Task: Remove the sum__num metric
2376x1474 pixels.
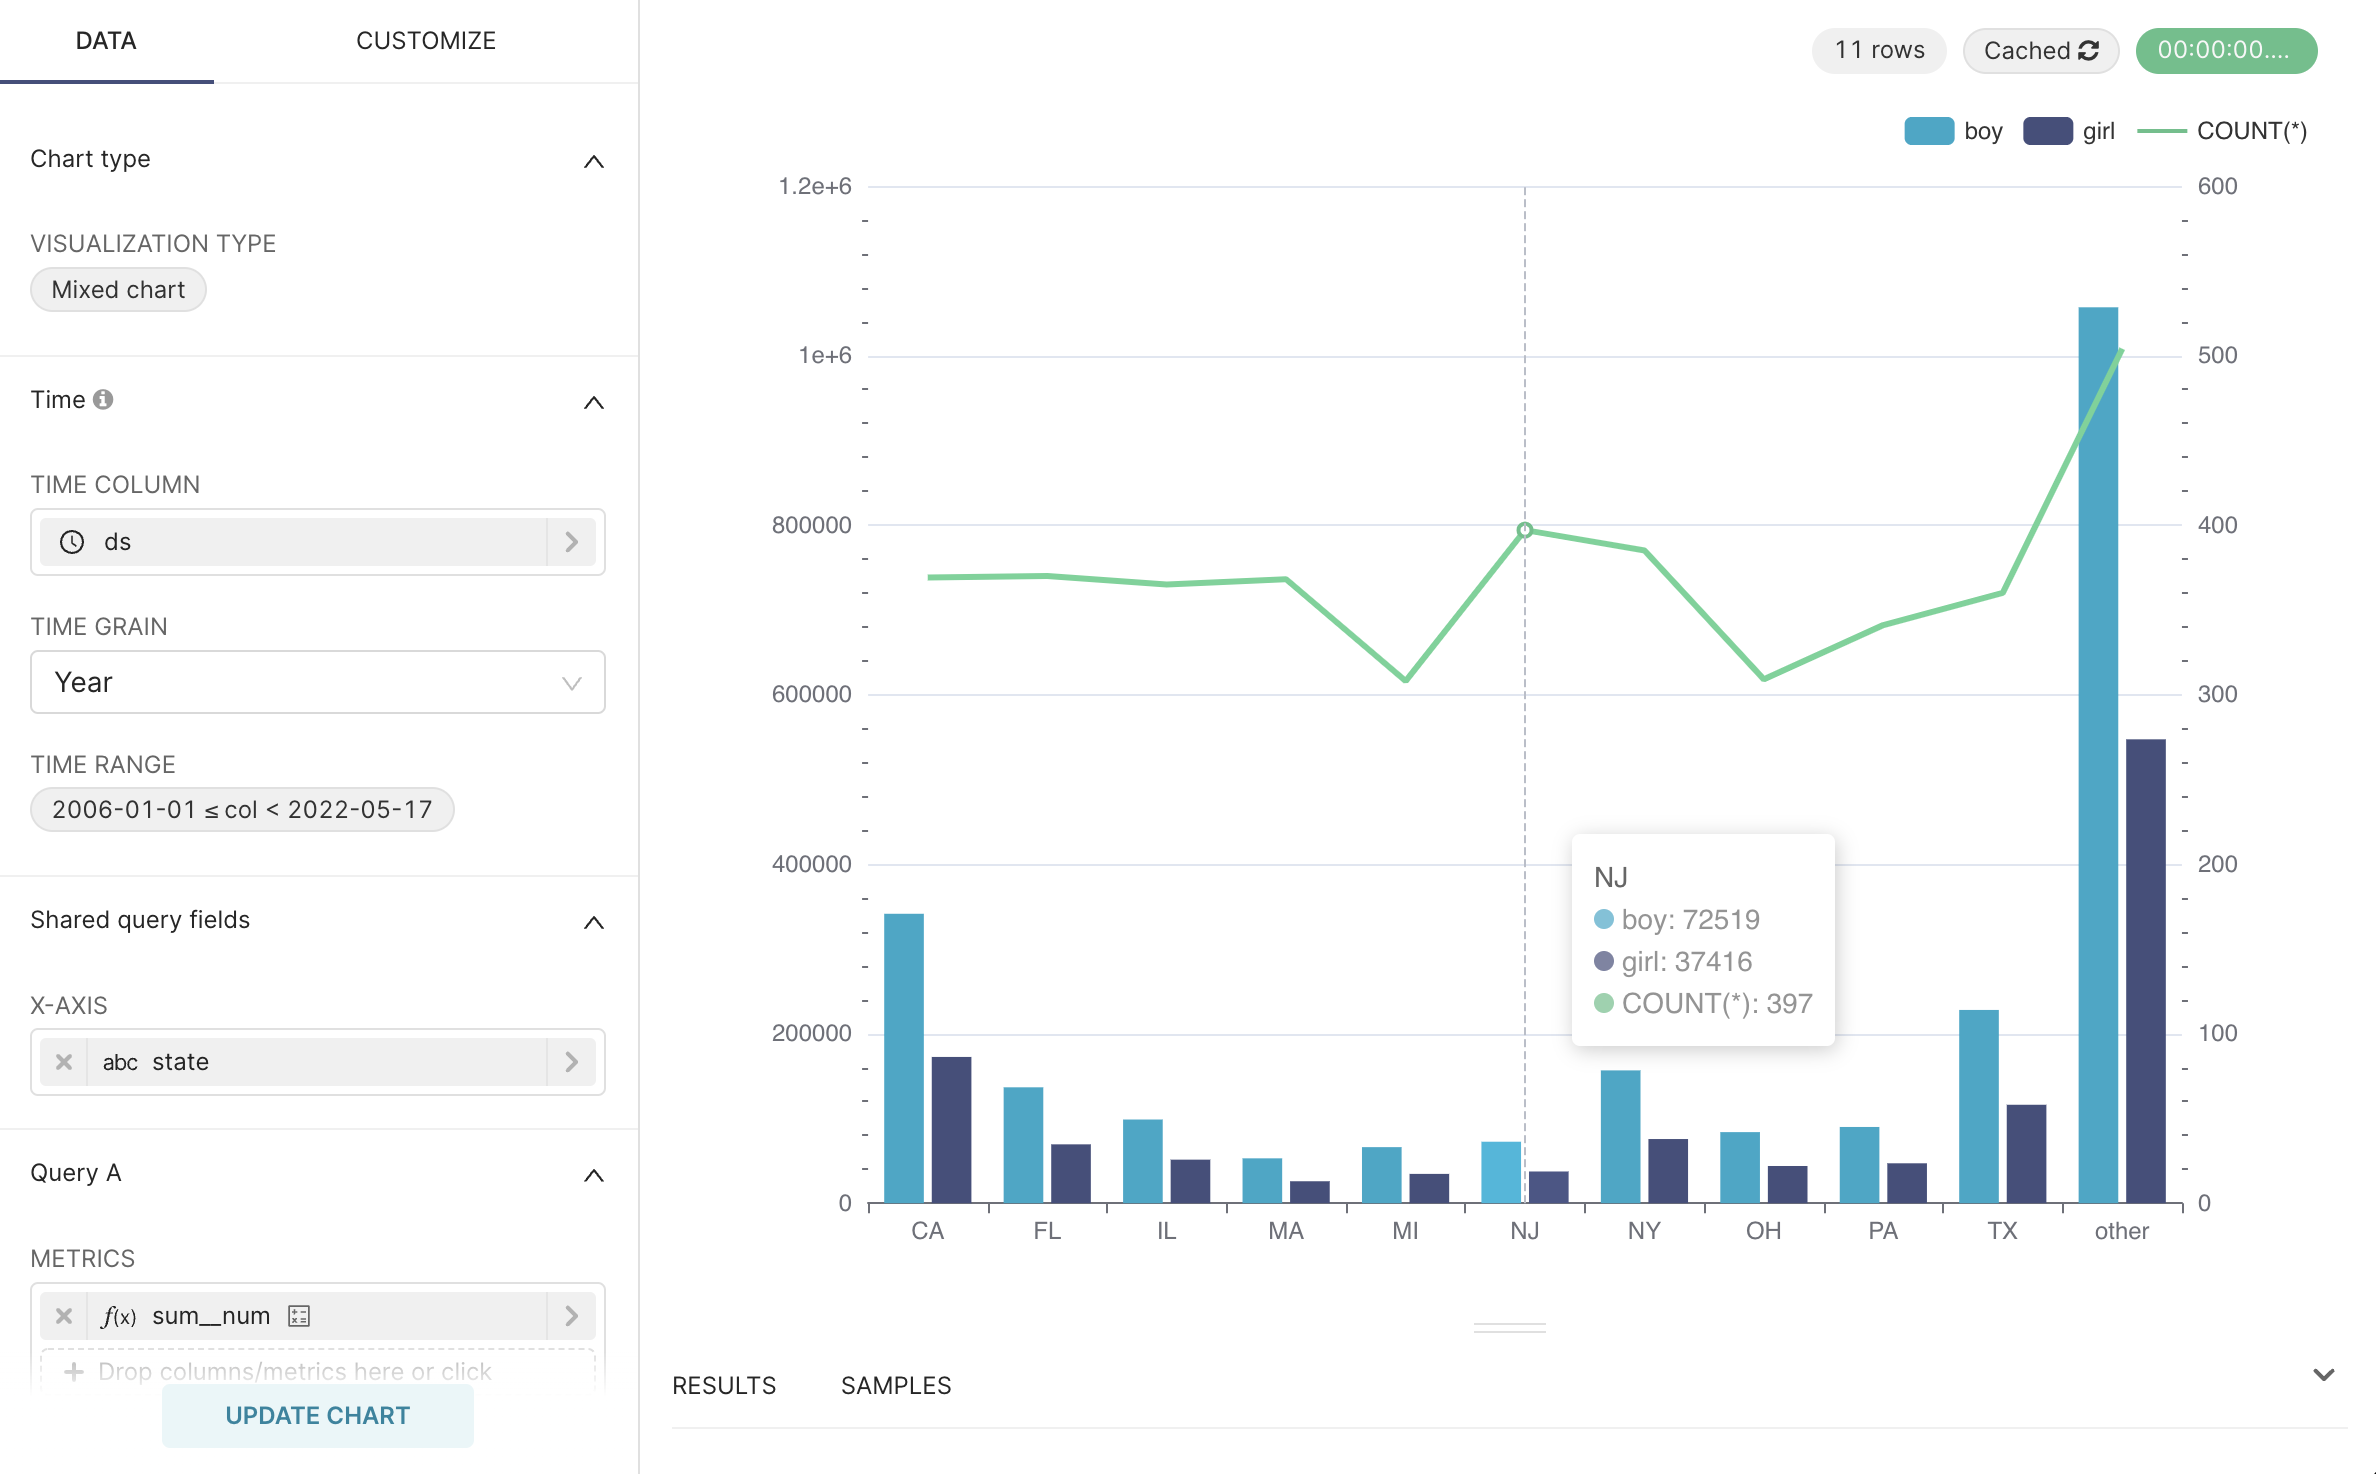Action: click(x=64, y=1316)
